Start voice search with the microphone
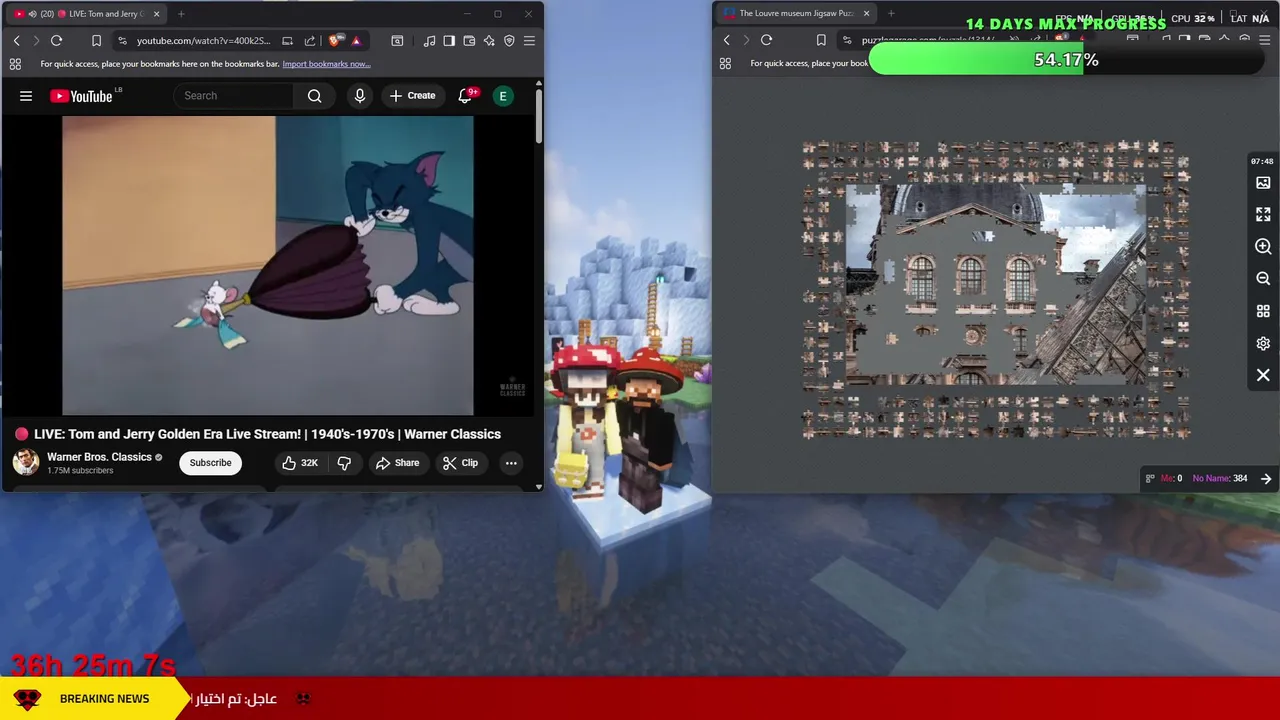 [360, 96]
